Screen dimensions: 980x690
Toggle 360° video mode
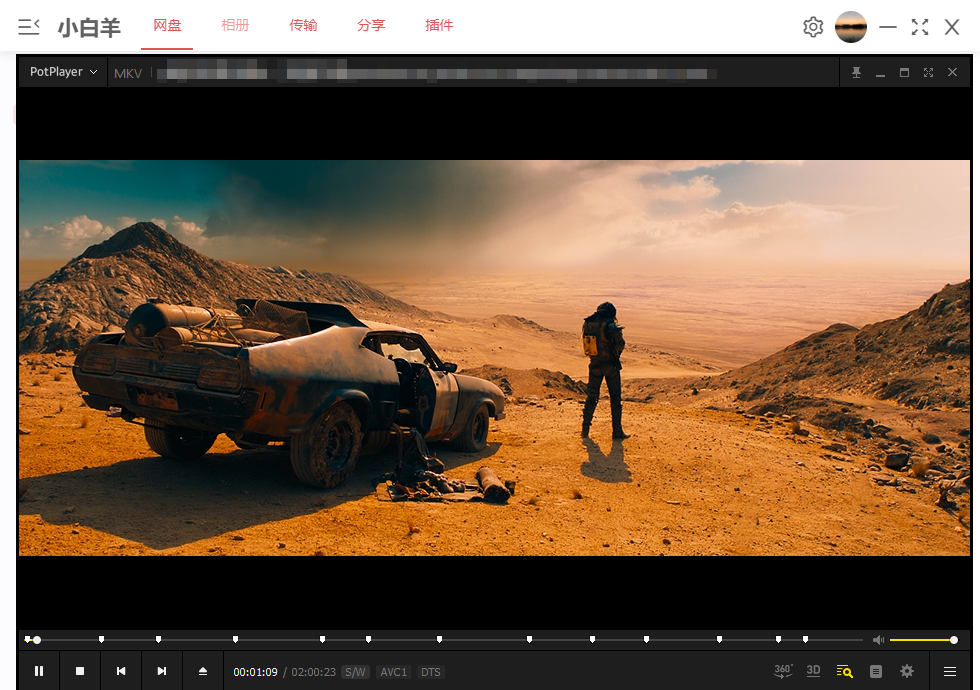783,671
